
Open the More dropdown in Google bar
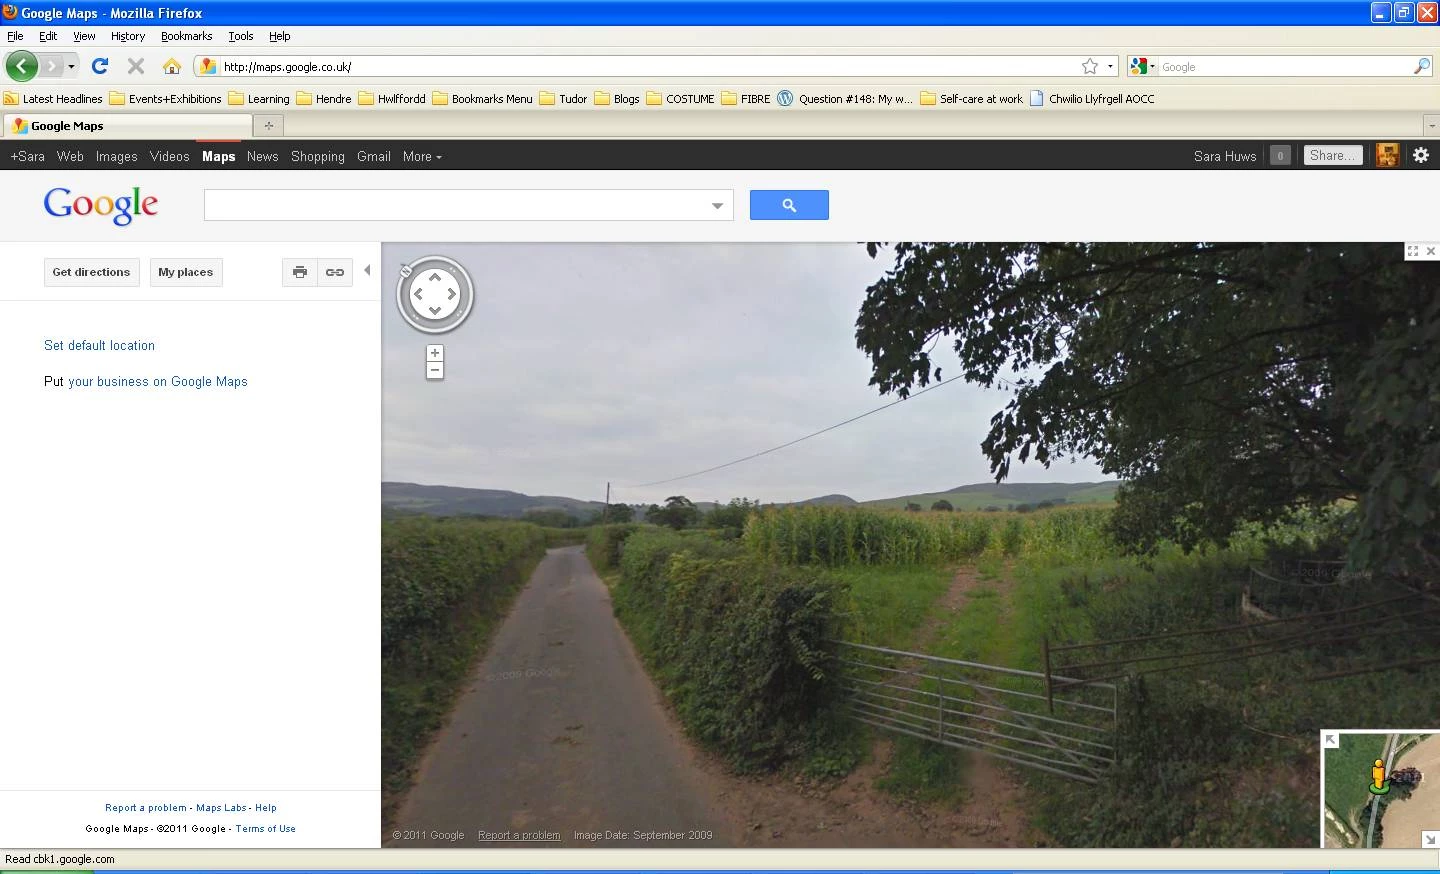pos(422,156)
